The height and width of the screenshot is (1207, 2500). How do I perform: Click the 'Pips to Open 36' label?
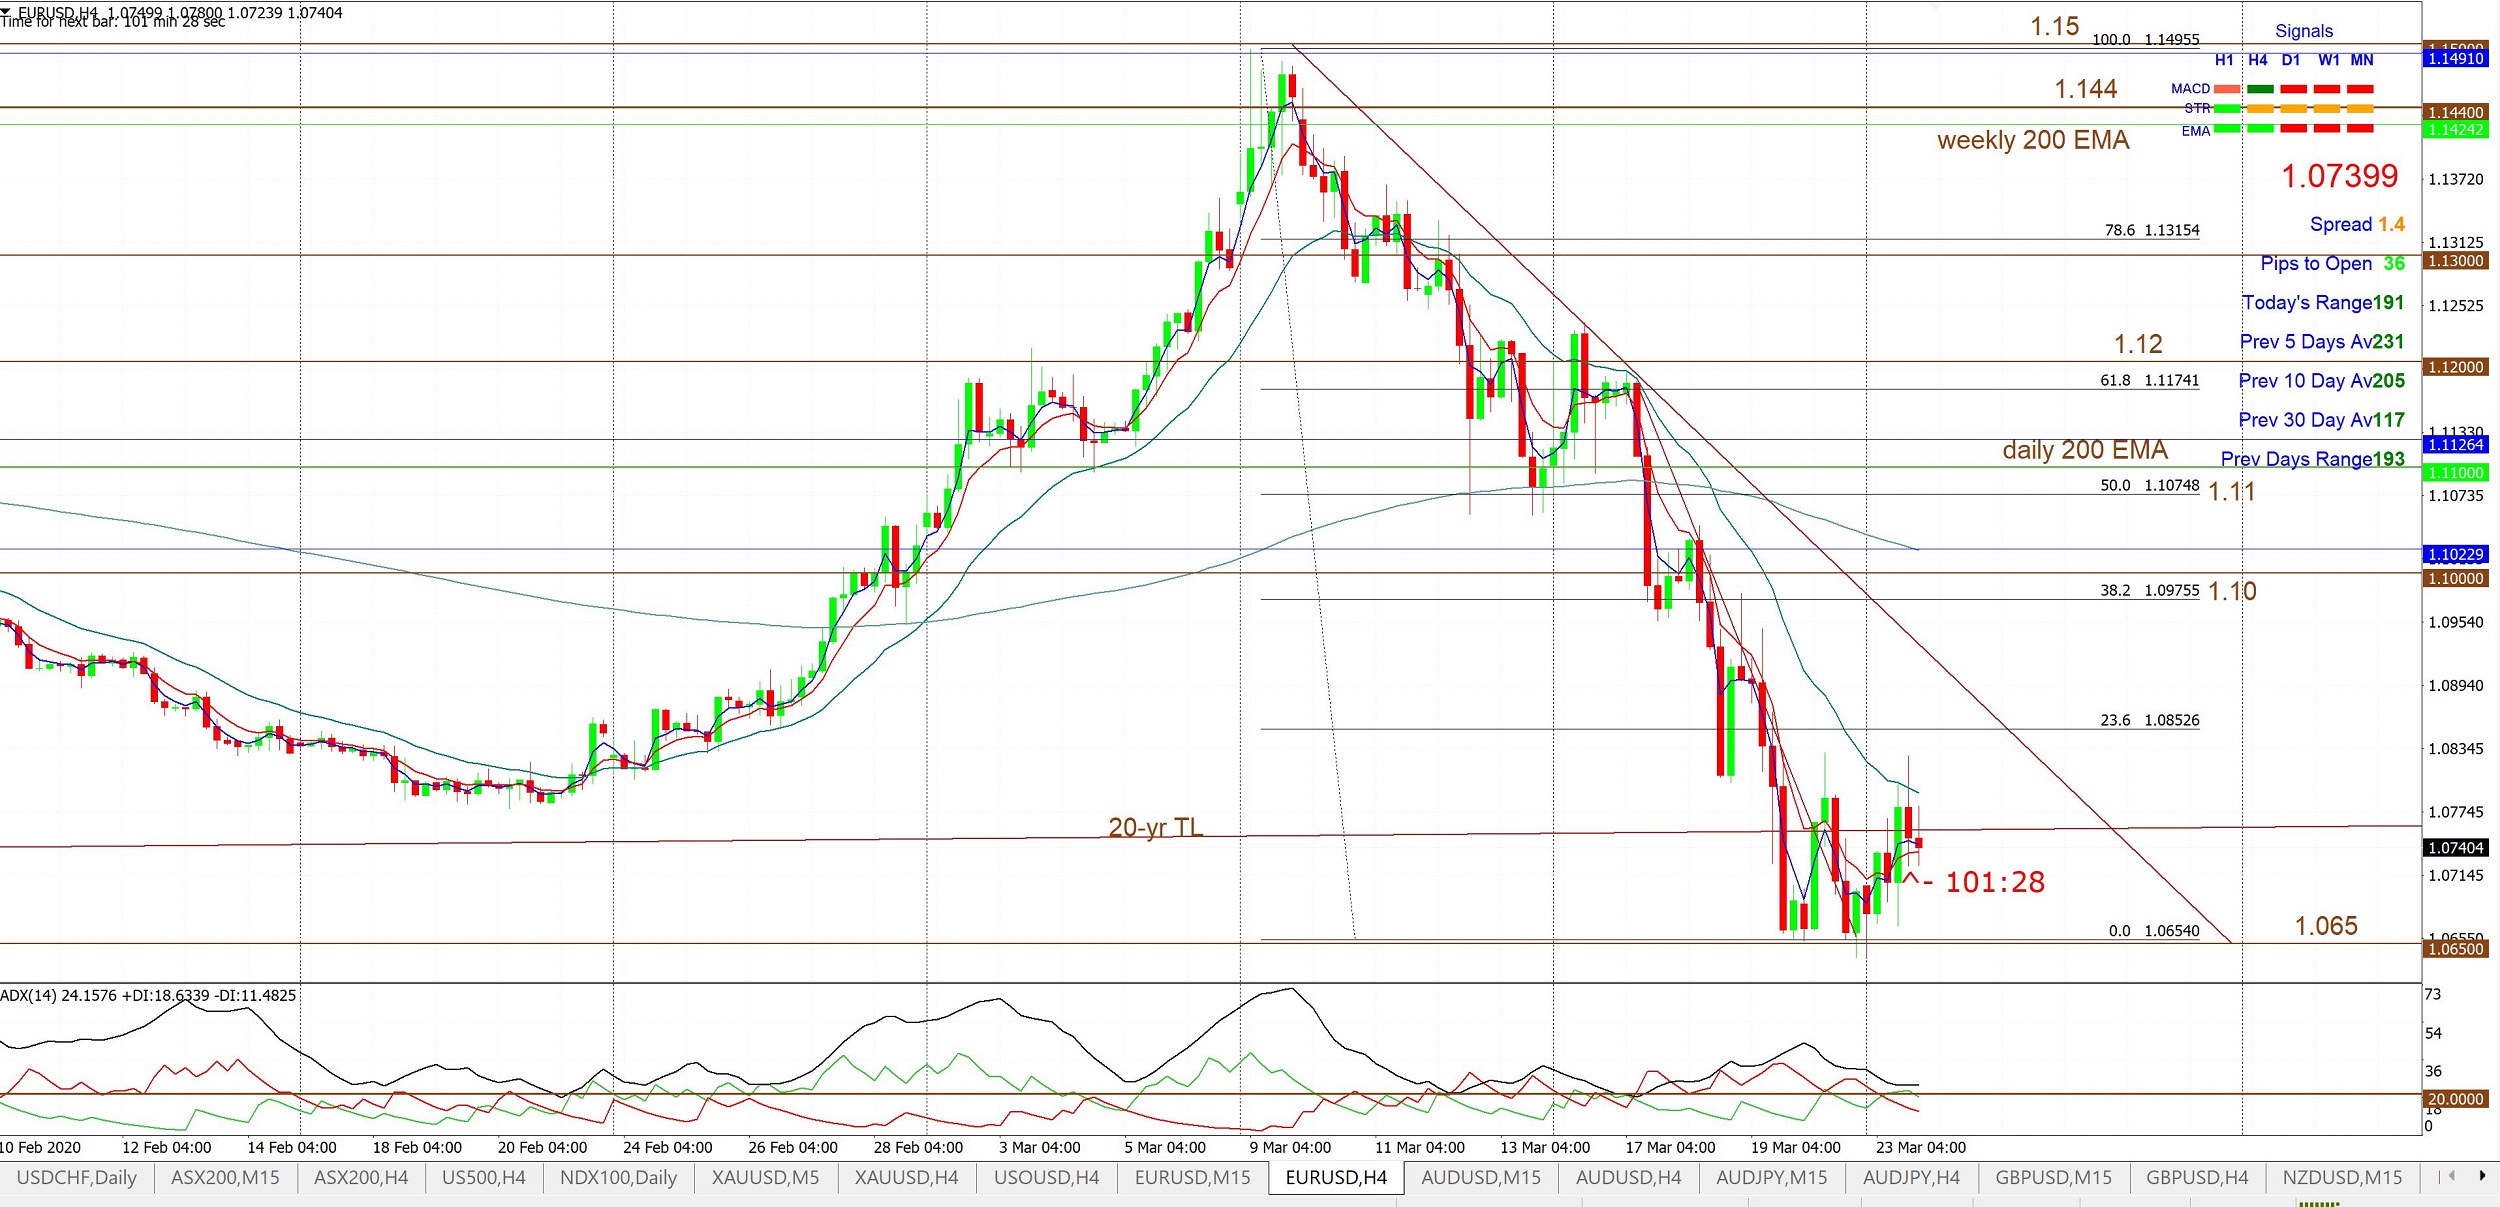click(x=2333, y=263)
